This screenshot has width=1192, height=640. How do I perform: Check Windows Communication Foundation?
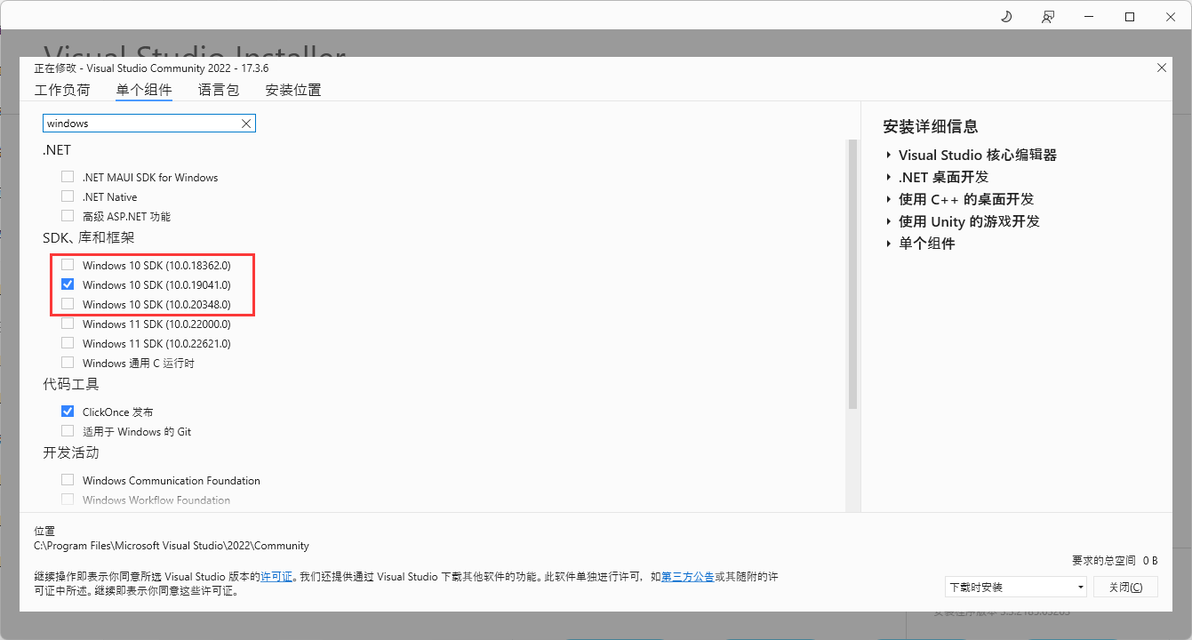[x=68, y=480]
